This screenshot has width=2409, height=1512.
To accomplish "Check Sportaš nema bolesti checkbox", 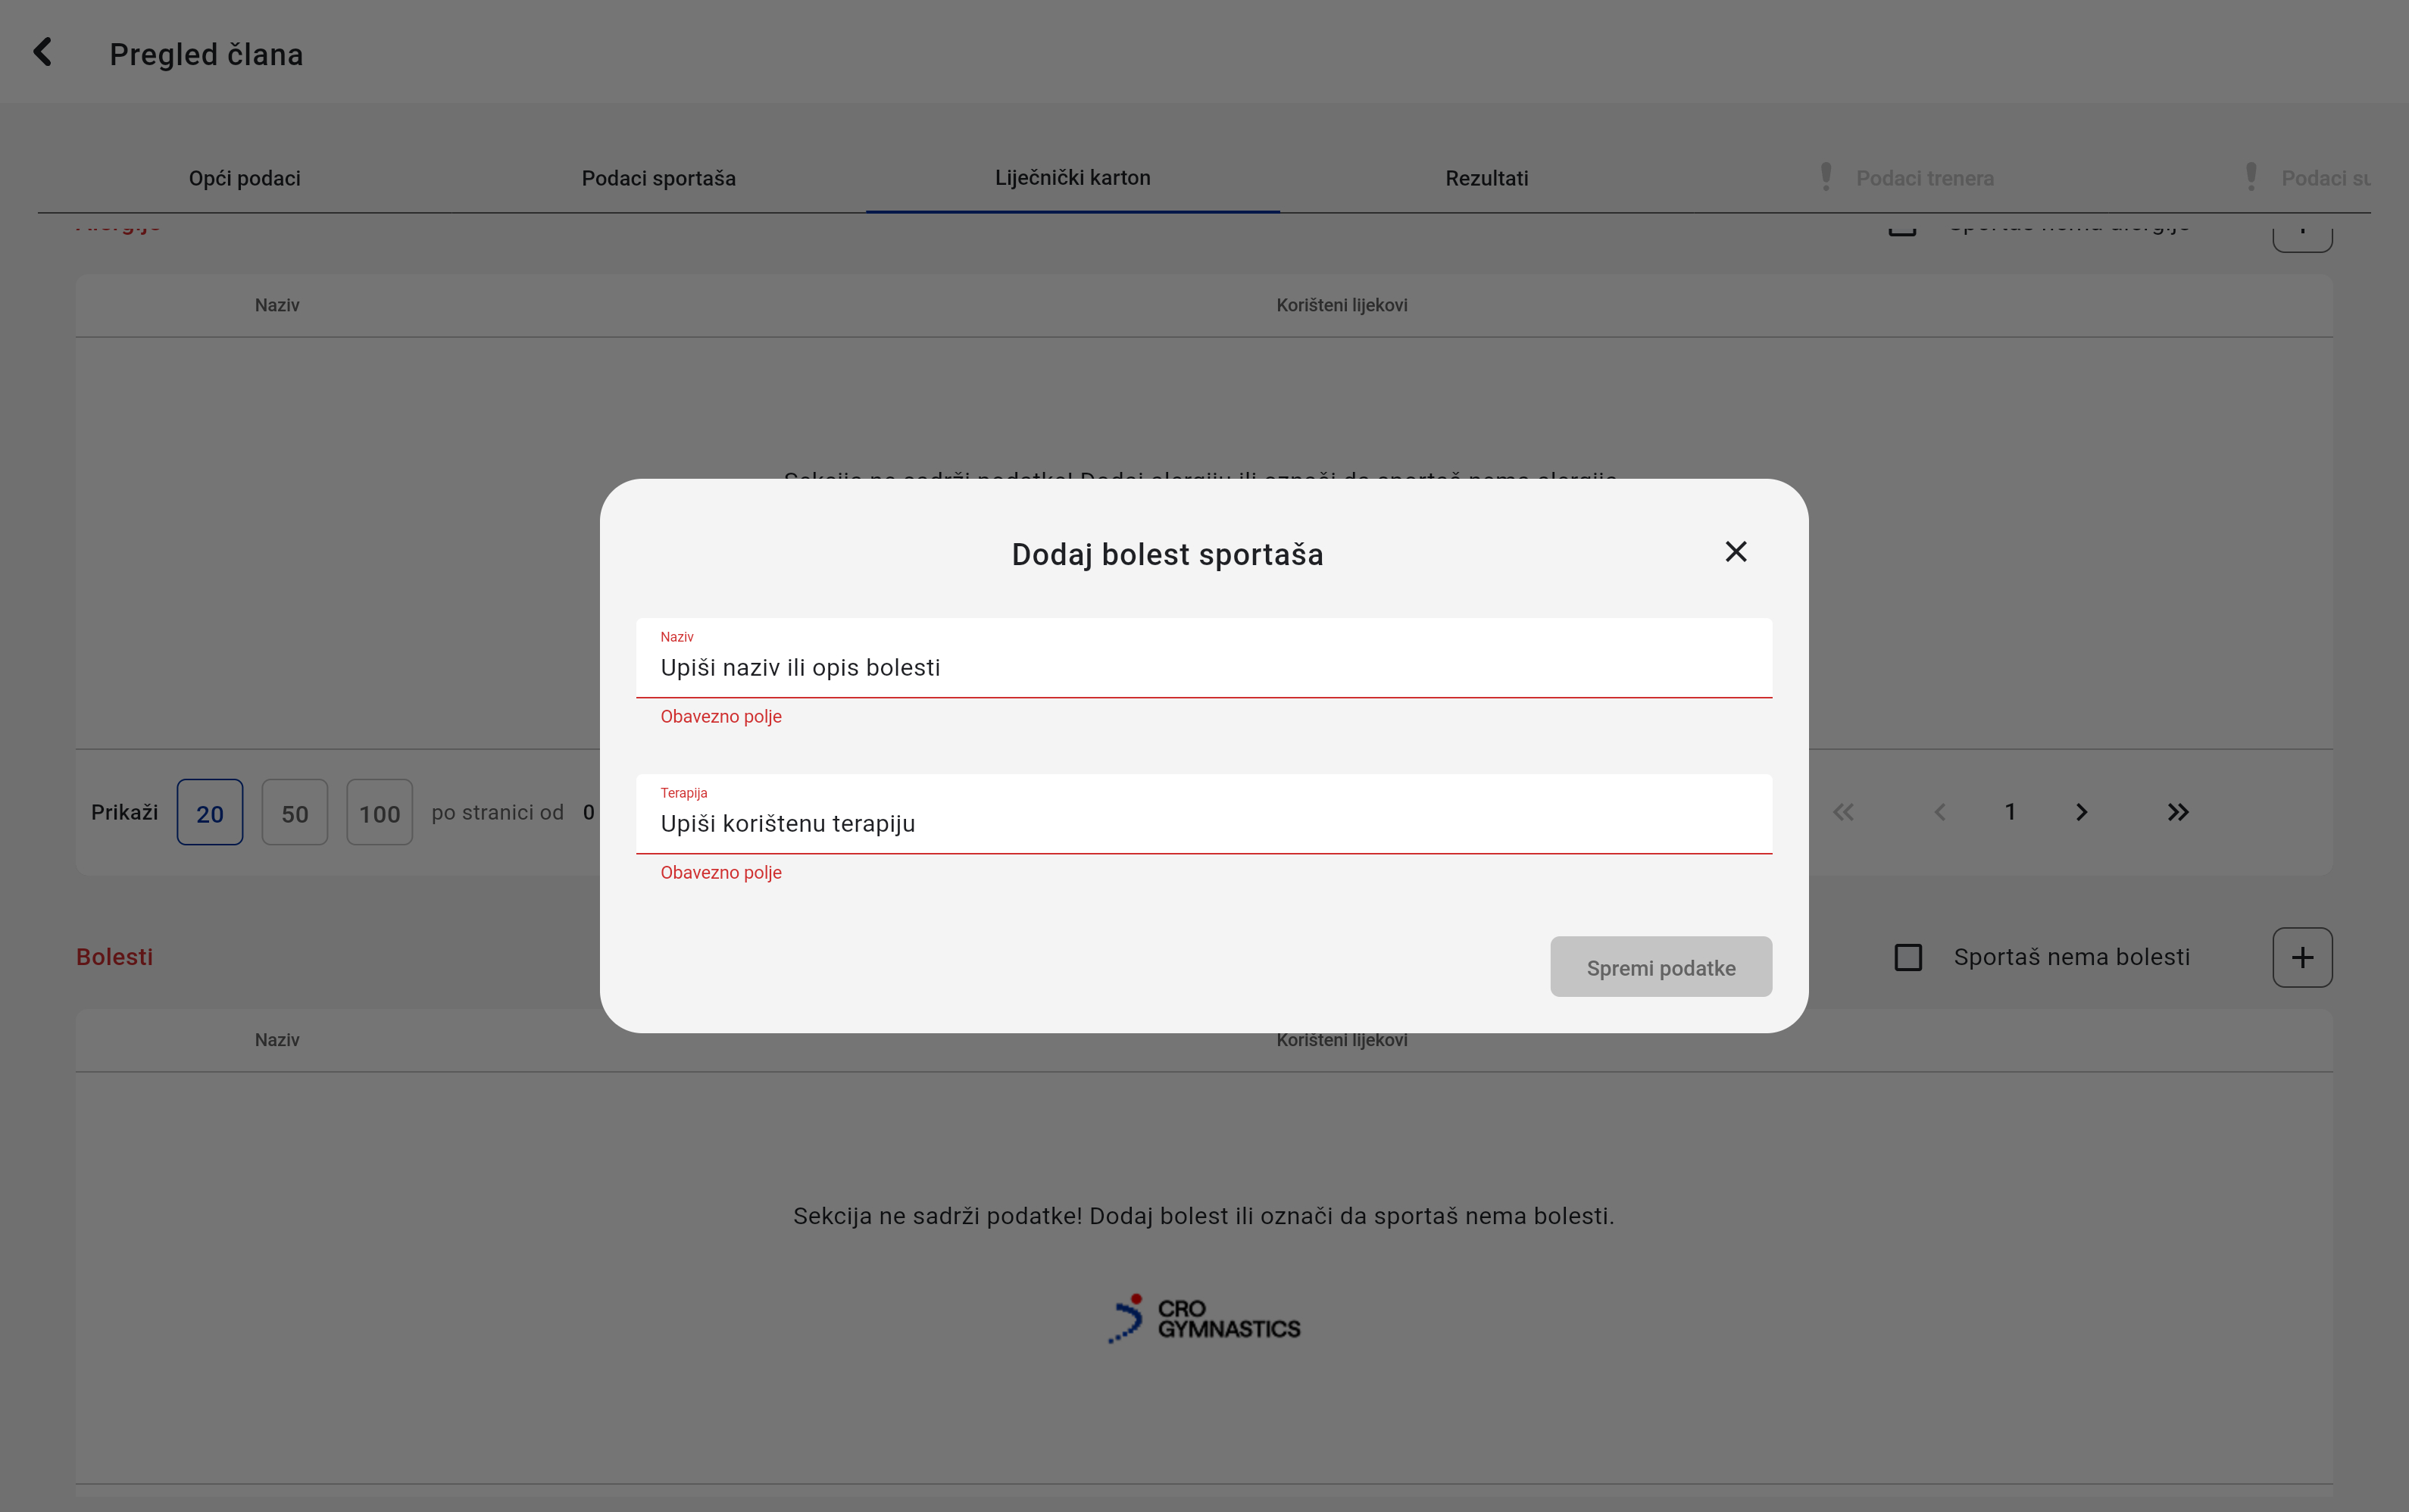I will coord(1908,957).
